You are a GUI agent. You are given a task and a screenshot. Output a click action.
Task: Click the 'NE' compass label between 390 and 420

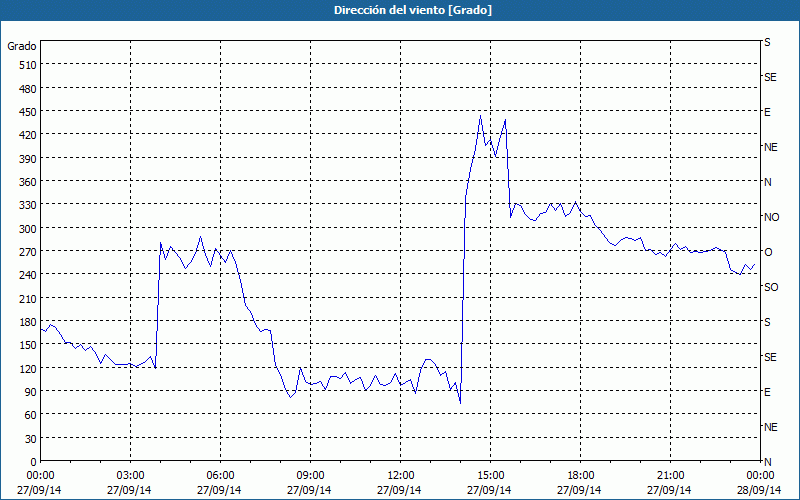click(771, 147)
